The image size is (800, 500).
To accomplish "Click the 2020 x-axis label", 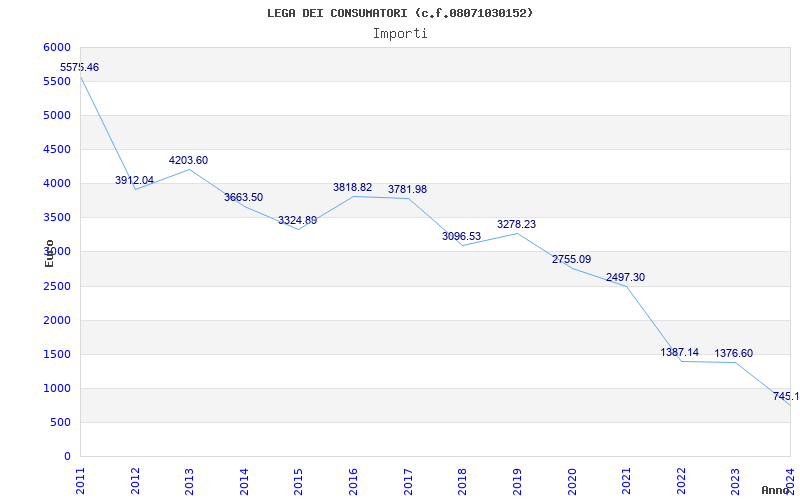I will point(571,481).
